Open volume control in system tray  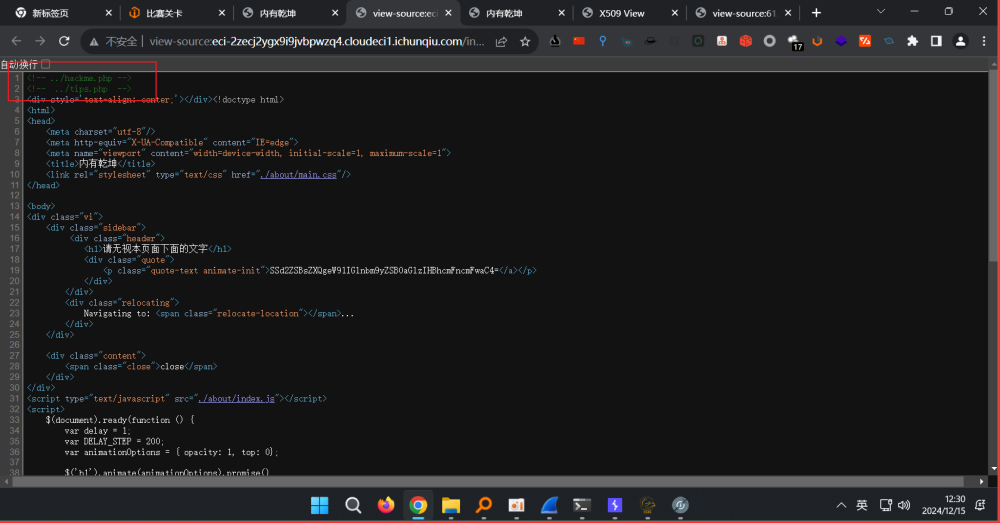(x=904, y=505)
